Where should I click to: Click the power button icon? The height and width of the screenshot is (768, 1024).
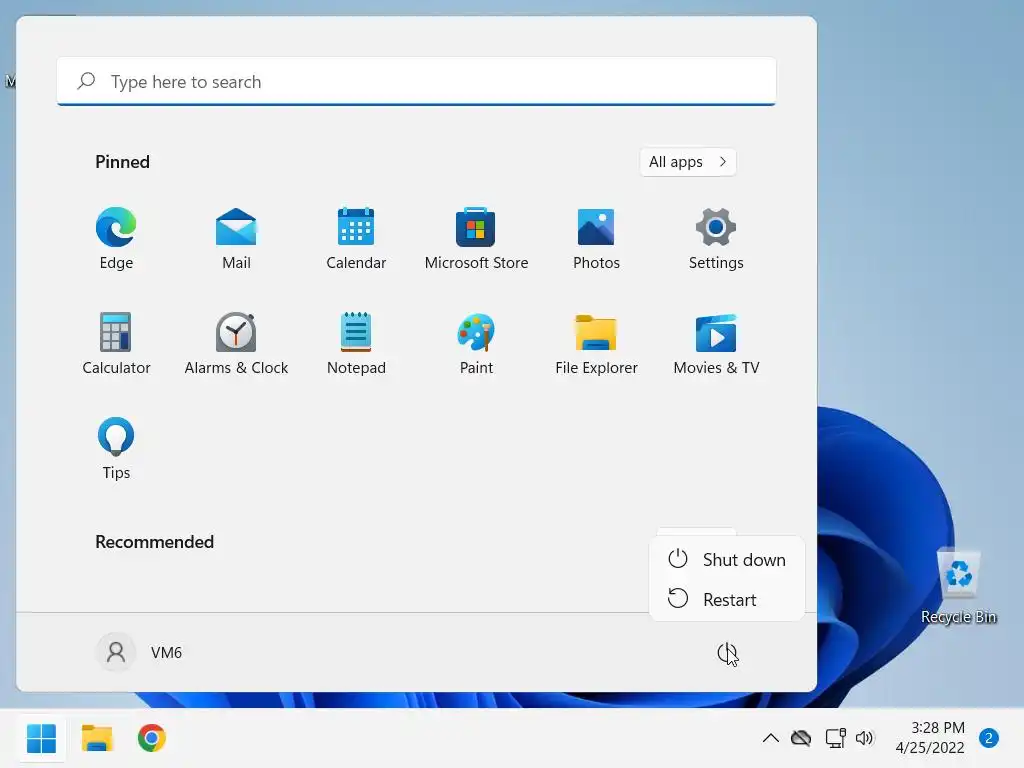click(x=726, y=652)
